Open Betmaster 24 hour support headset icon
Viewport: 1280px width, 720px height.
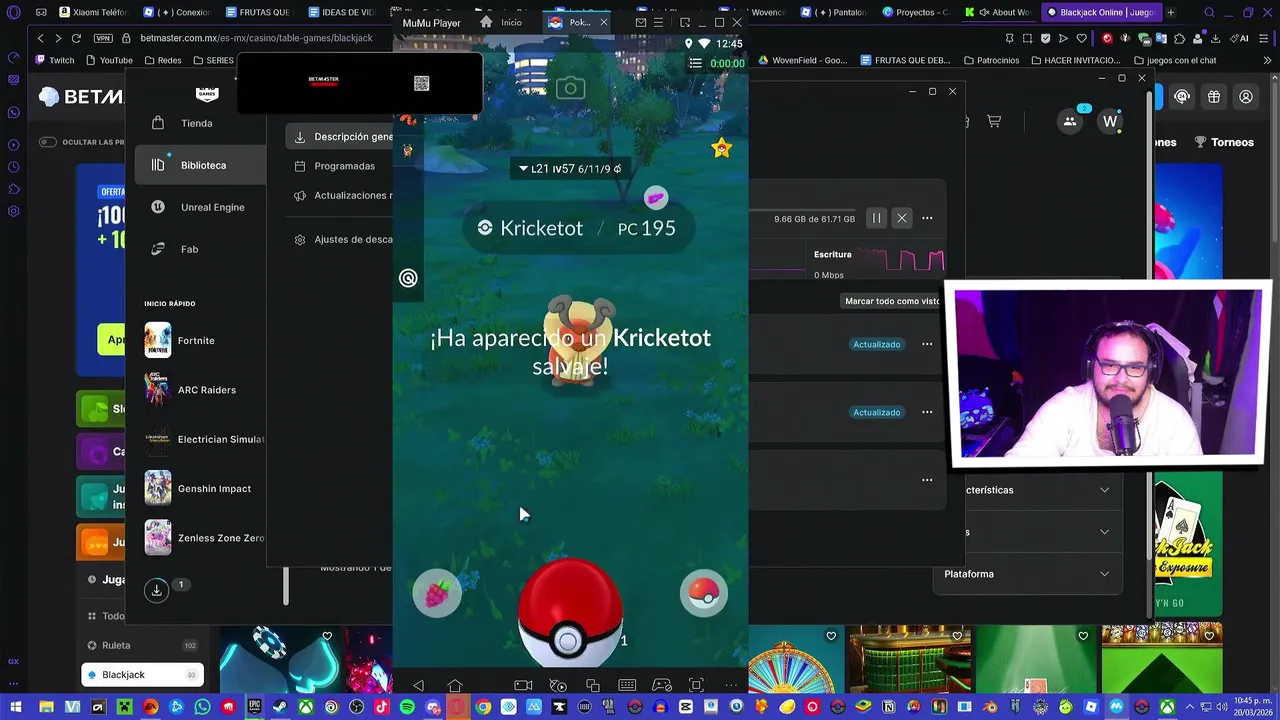1182,97
